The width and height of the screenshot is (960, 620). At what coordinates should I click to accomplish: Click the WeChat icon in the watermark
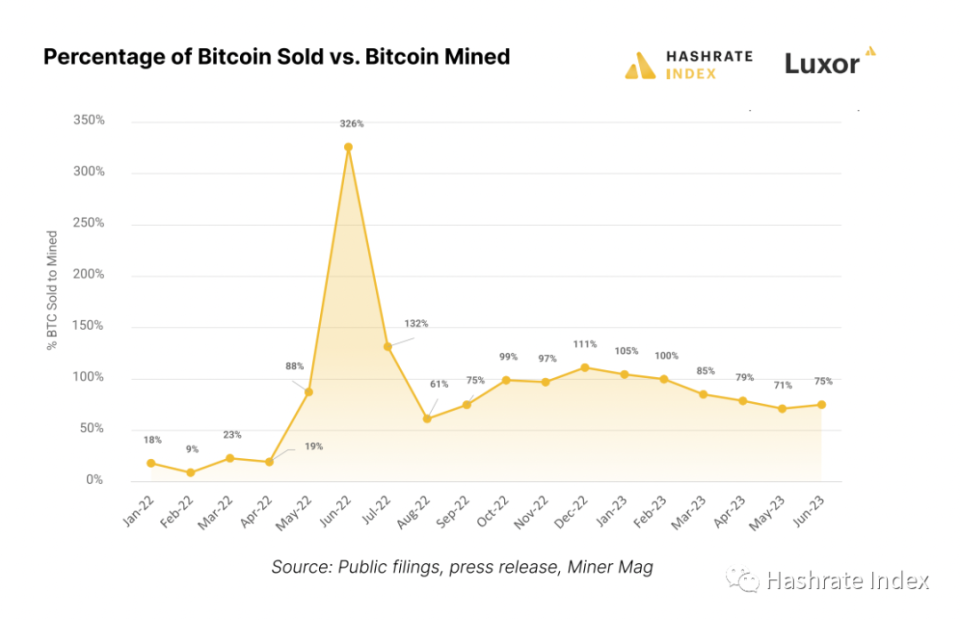[x=742, y=579]
